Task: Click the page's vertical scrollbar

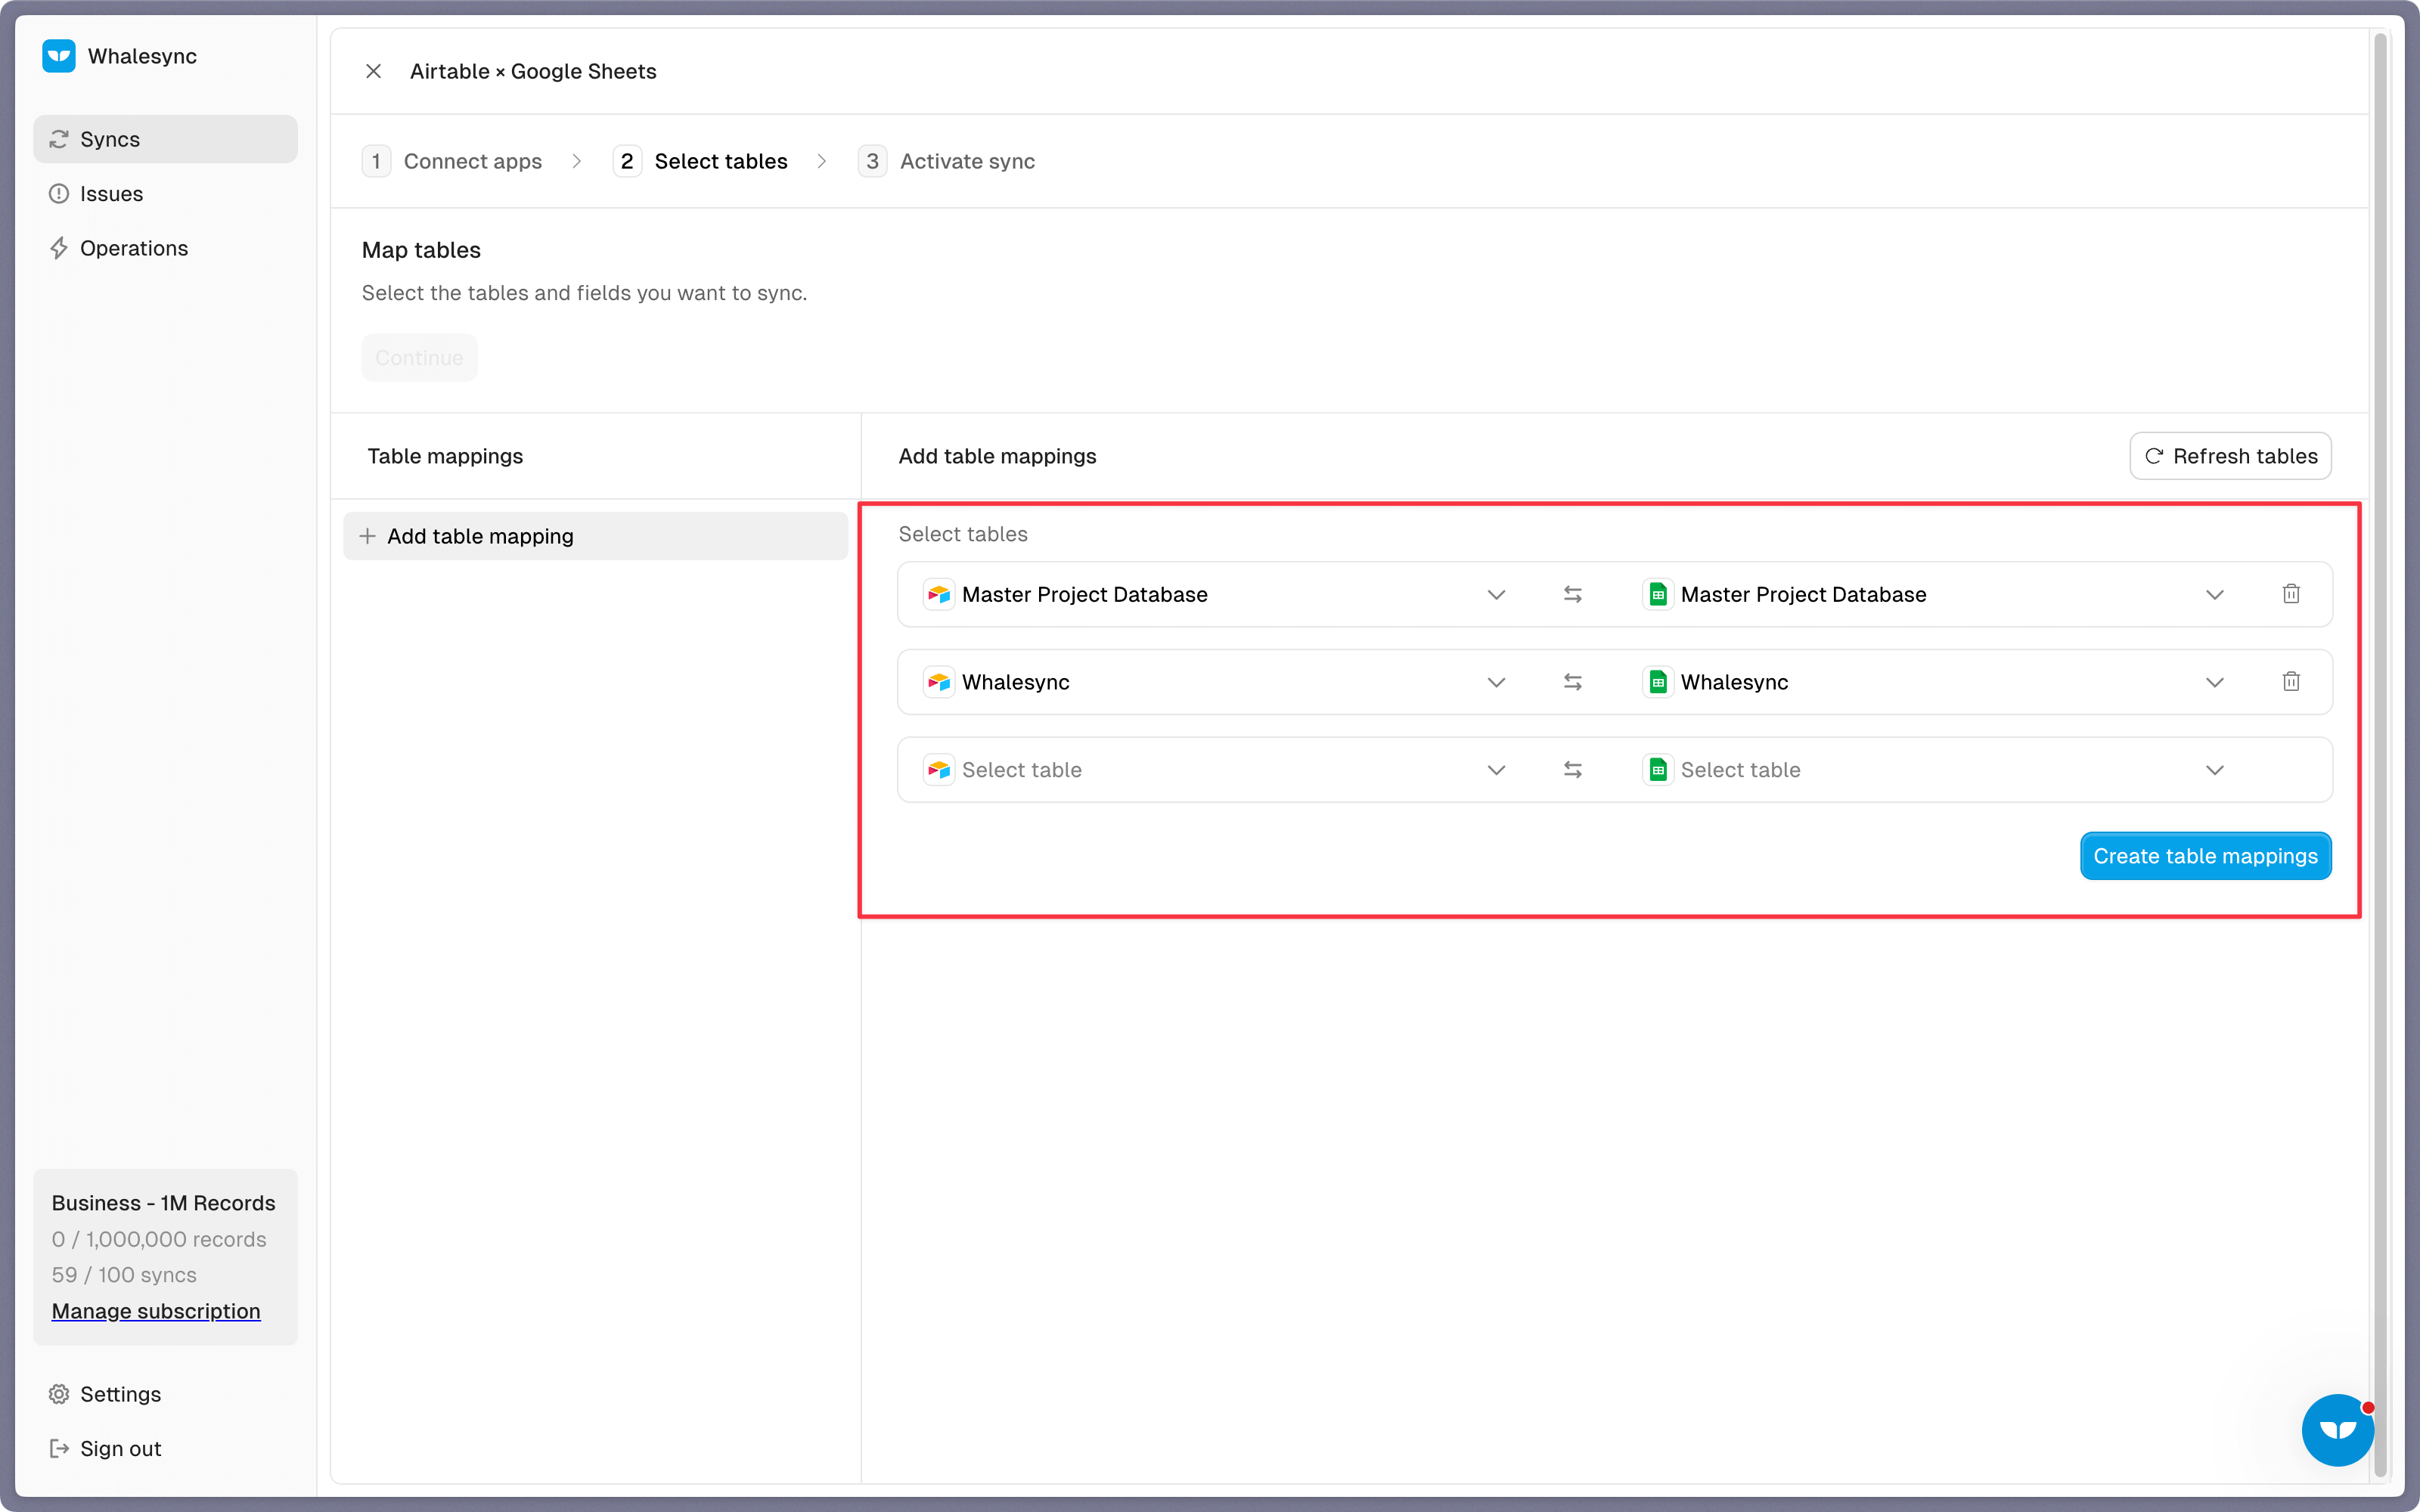Action: coord(2381,755)
